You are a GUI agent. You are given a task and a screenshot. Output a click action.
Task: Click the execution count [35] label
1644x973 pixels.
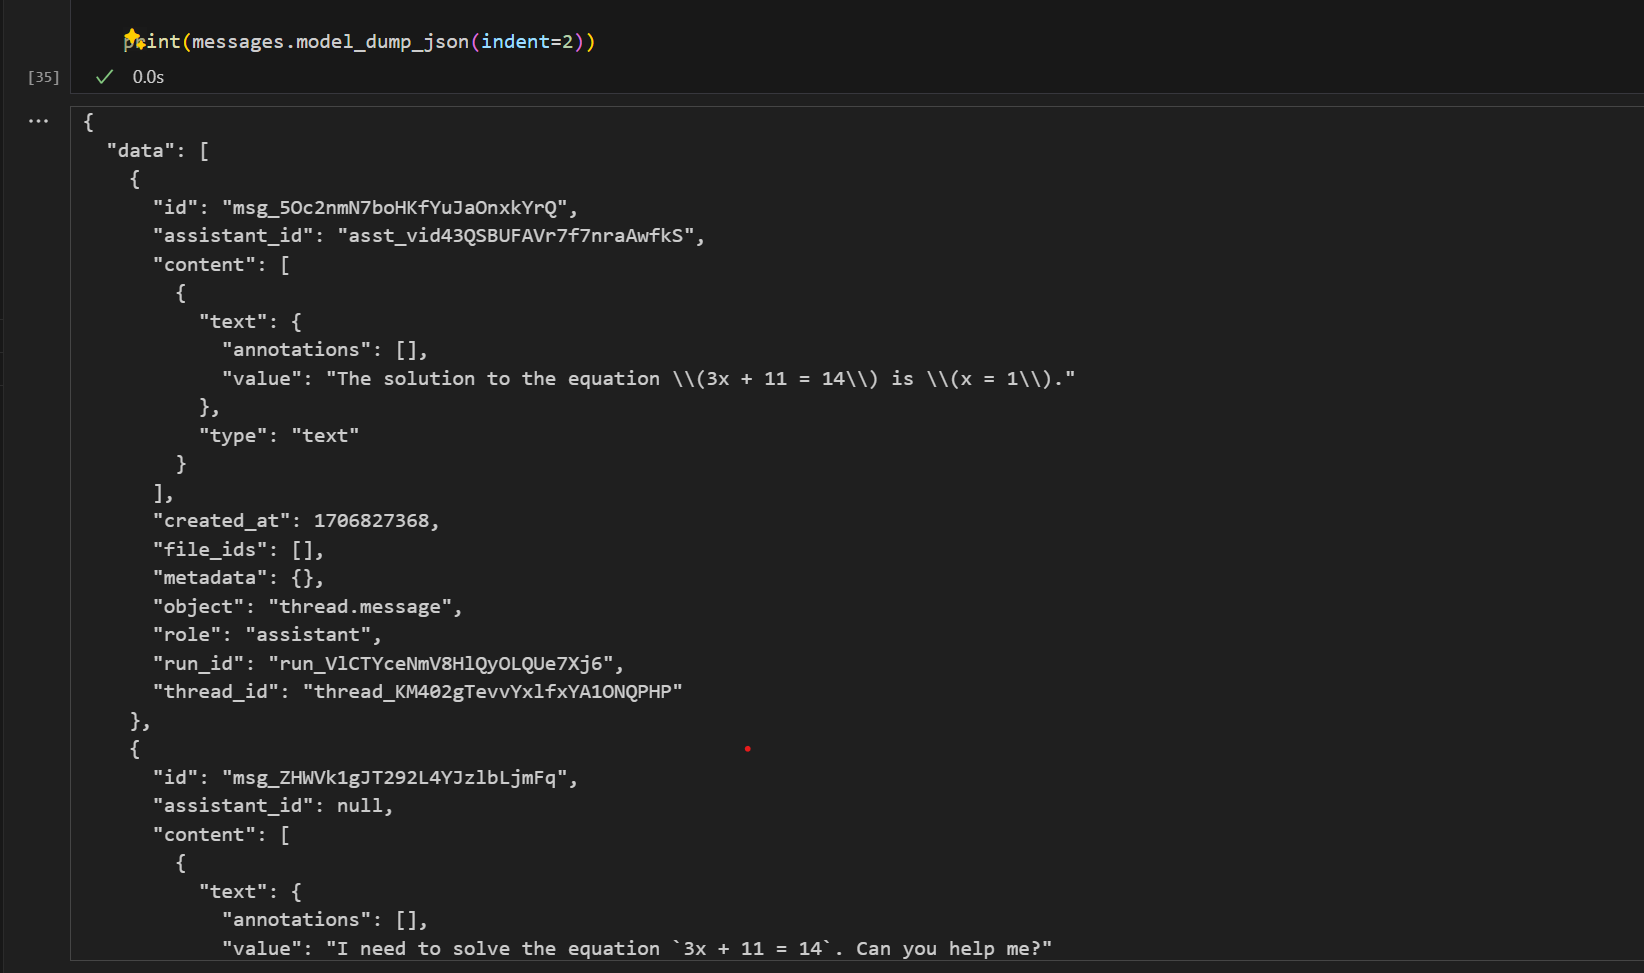tap(43, 77)
